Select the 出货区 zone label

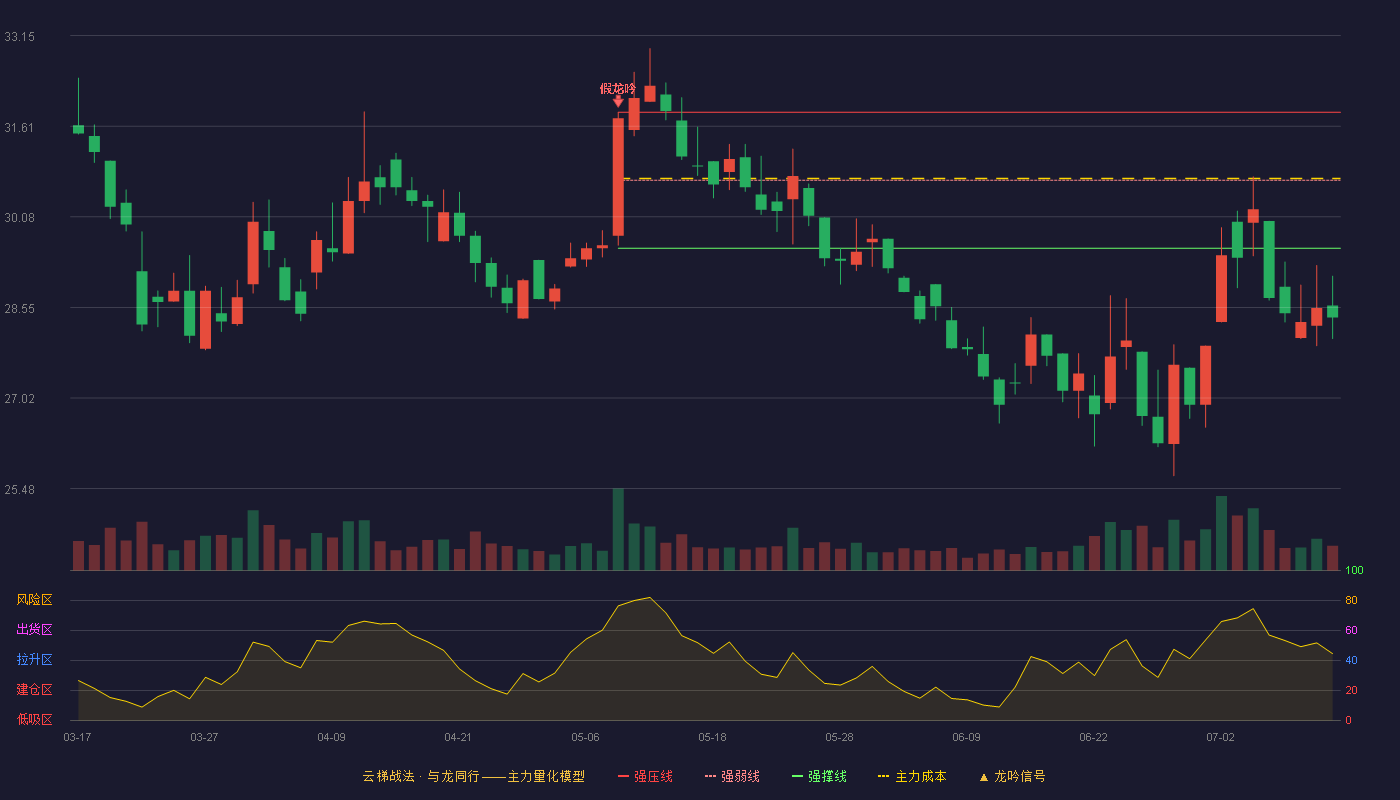tap(34, 630)
